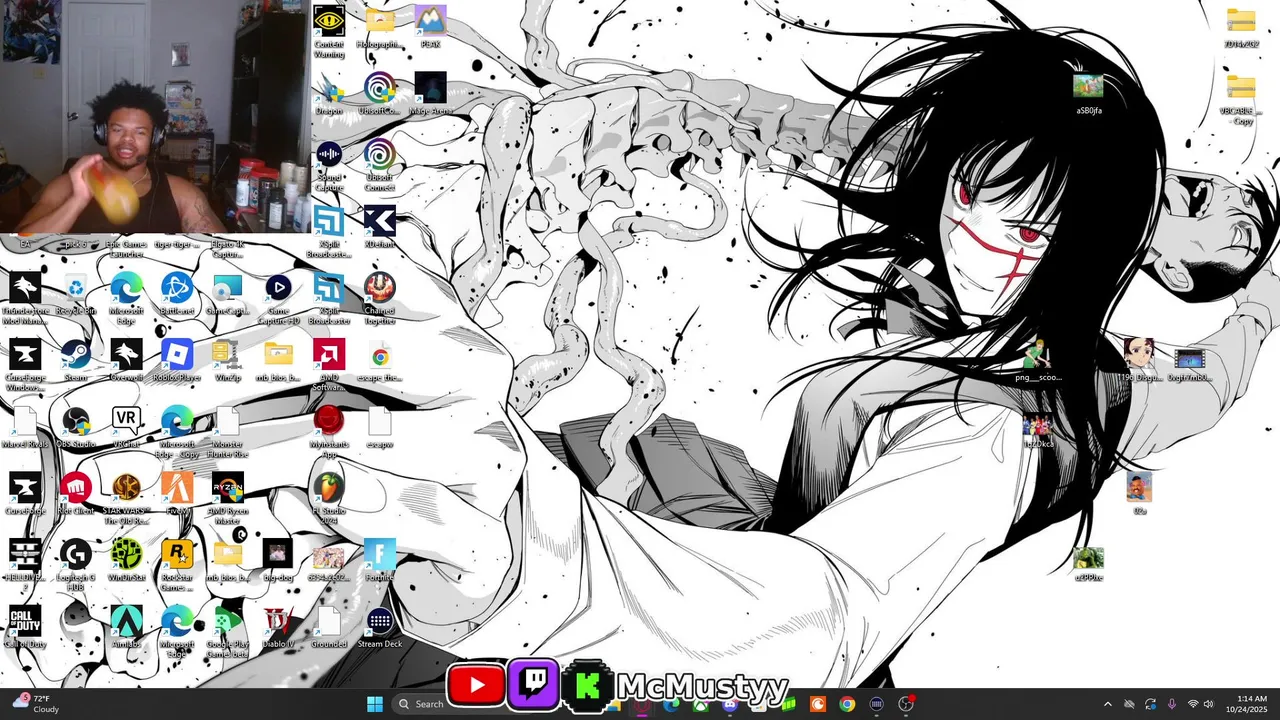The image size is (1280, 720).
Task: Open the Stream Deck shortcut
Action: (x=380, y=627)
